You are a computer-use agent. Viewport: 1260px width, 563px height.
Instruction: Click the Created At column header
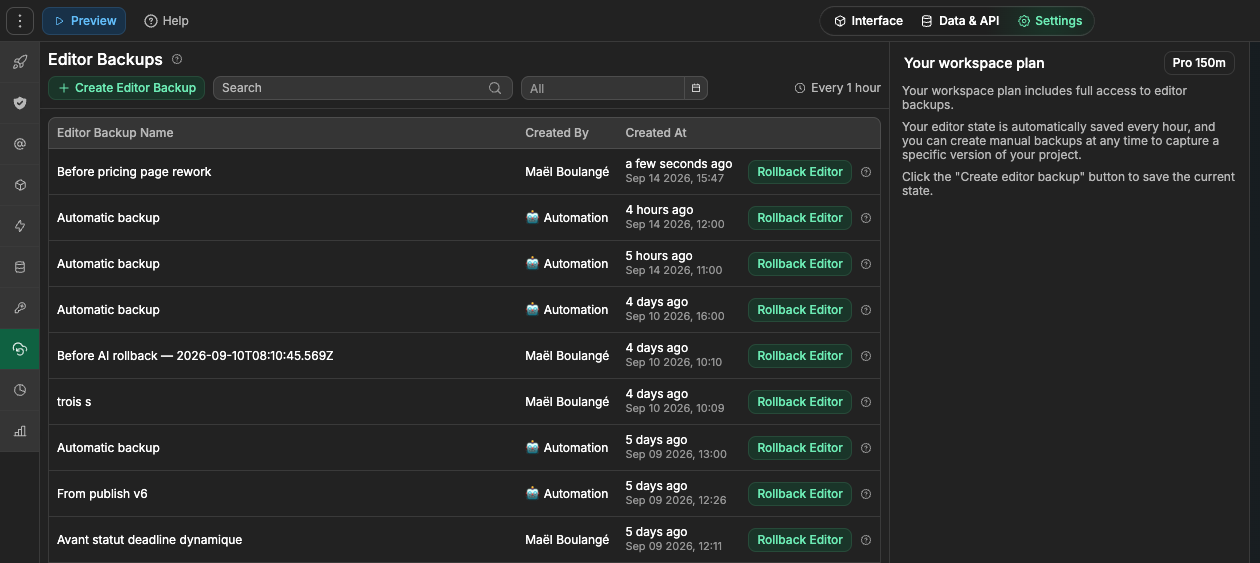pos(656,133)
